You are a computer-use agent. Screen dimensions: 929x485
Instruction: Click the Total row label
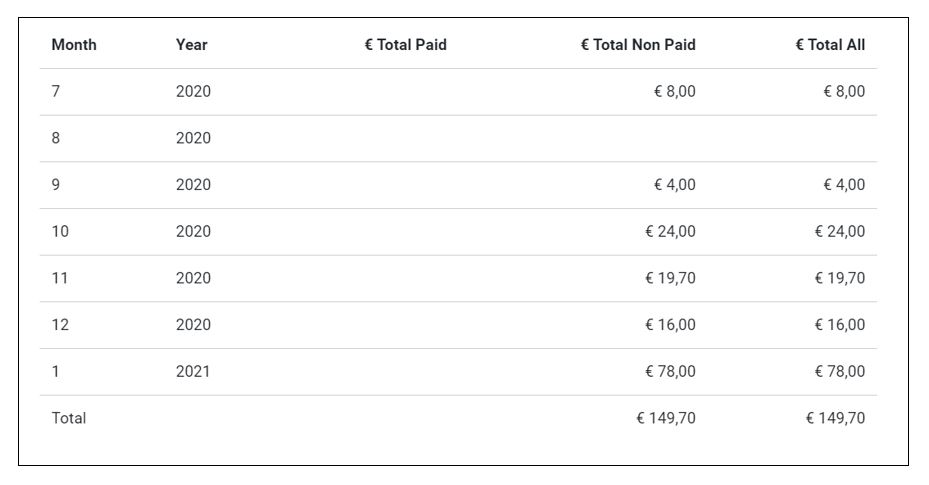pyautogui.click(x=69, y=418)
